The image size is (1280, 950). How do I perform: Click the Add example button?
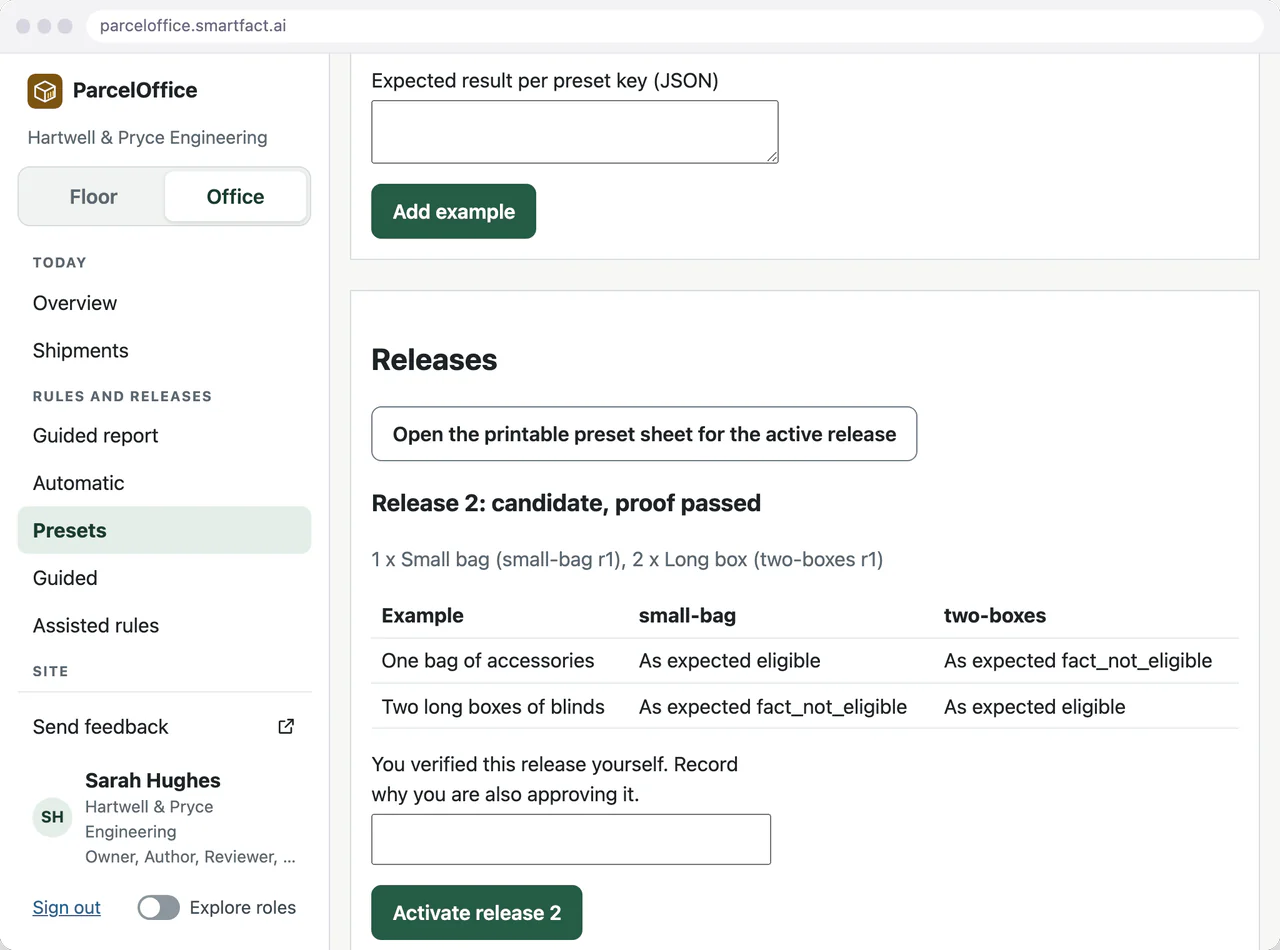[x=454, y=212]
